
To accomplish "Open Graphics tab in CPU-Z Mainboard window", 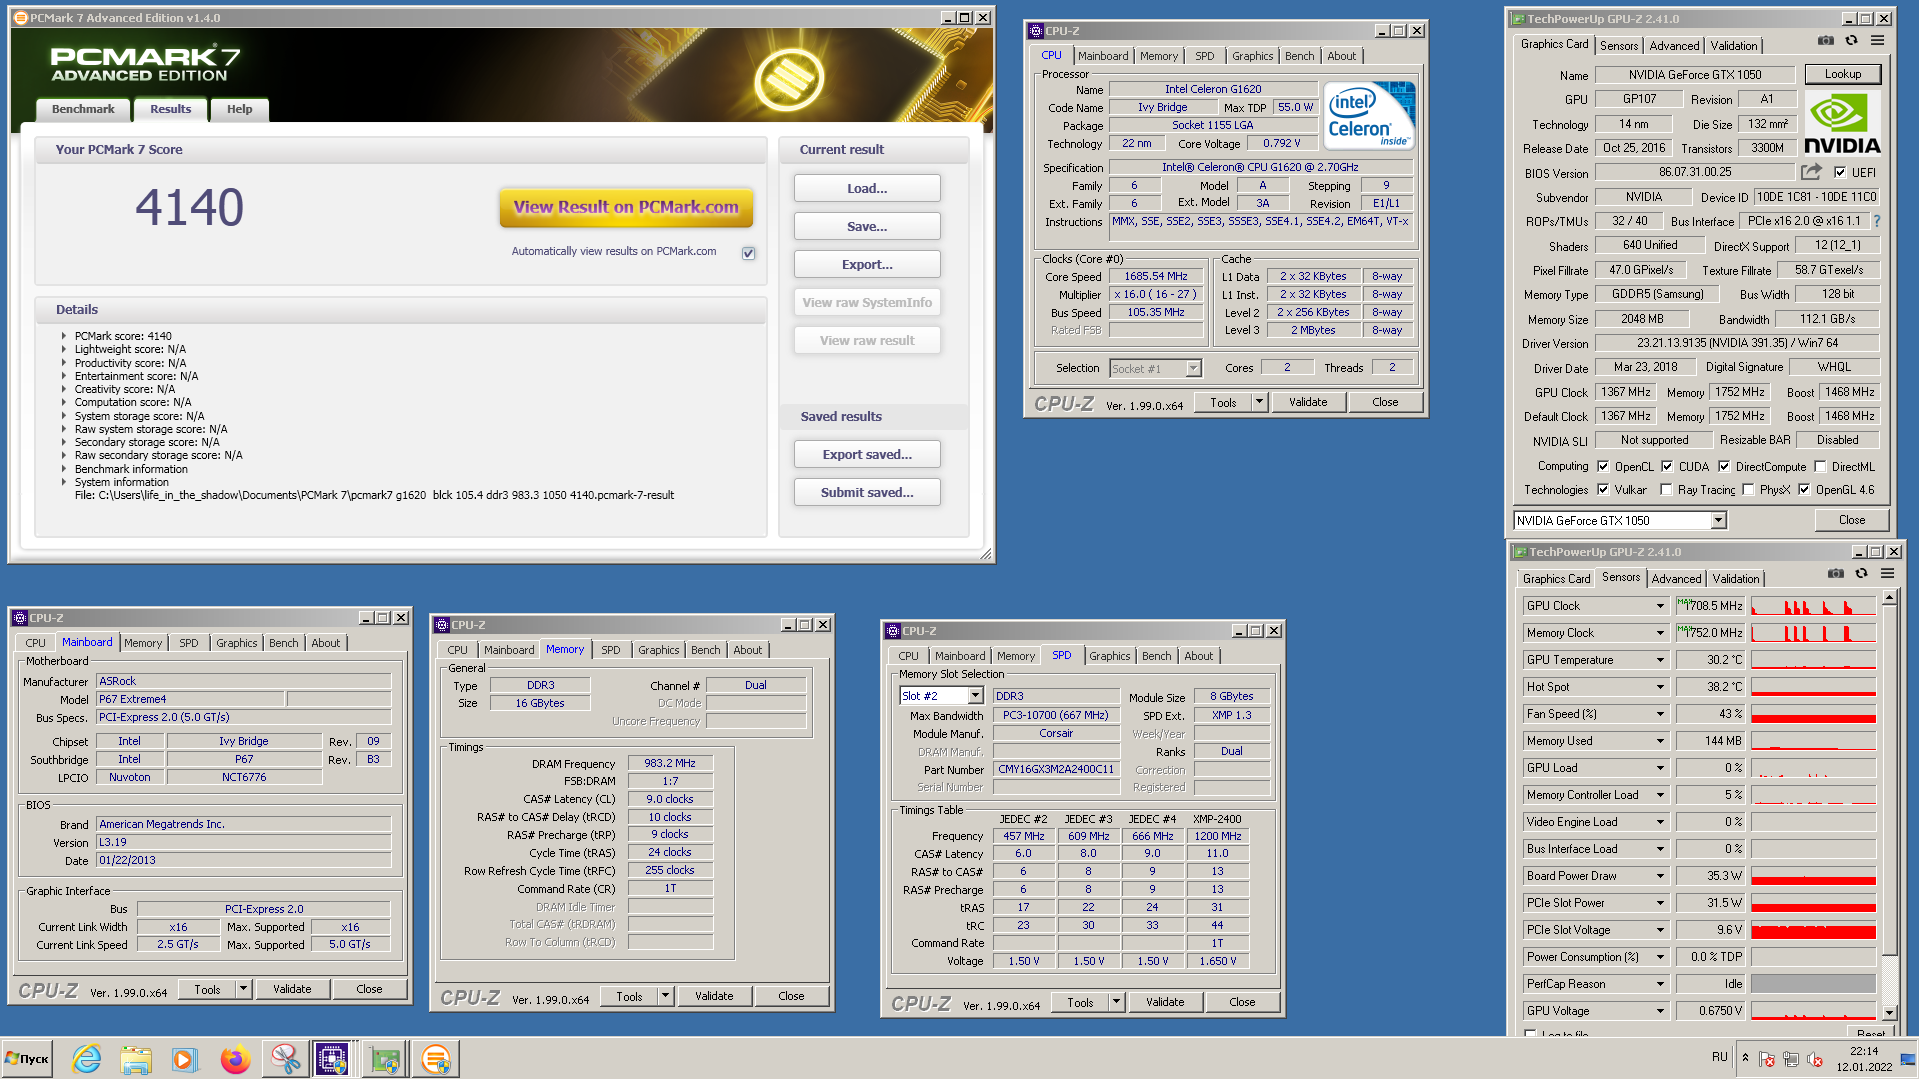I will click(x=237, y=643).
